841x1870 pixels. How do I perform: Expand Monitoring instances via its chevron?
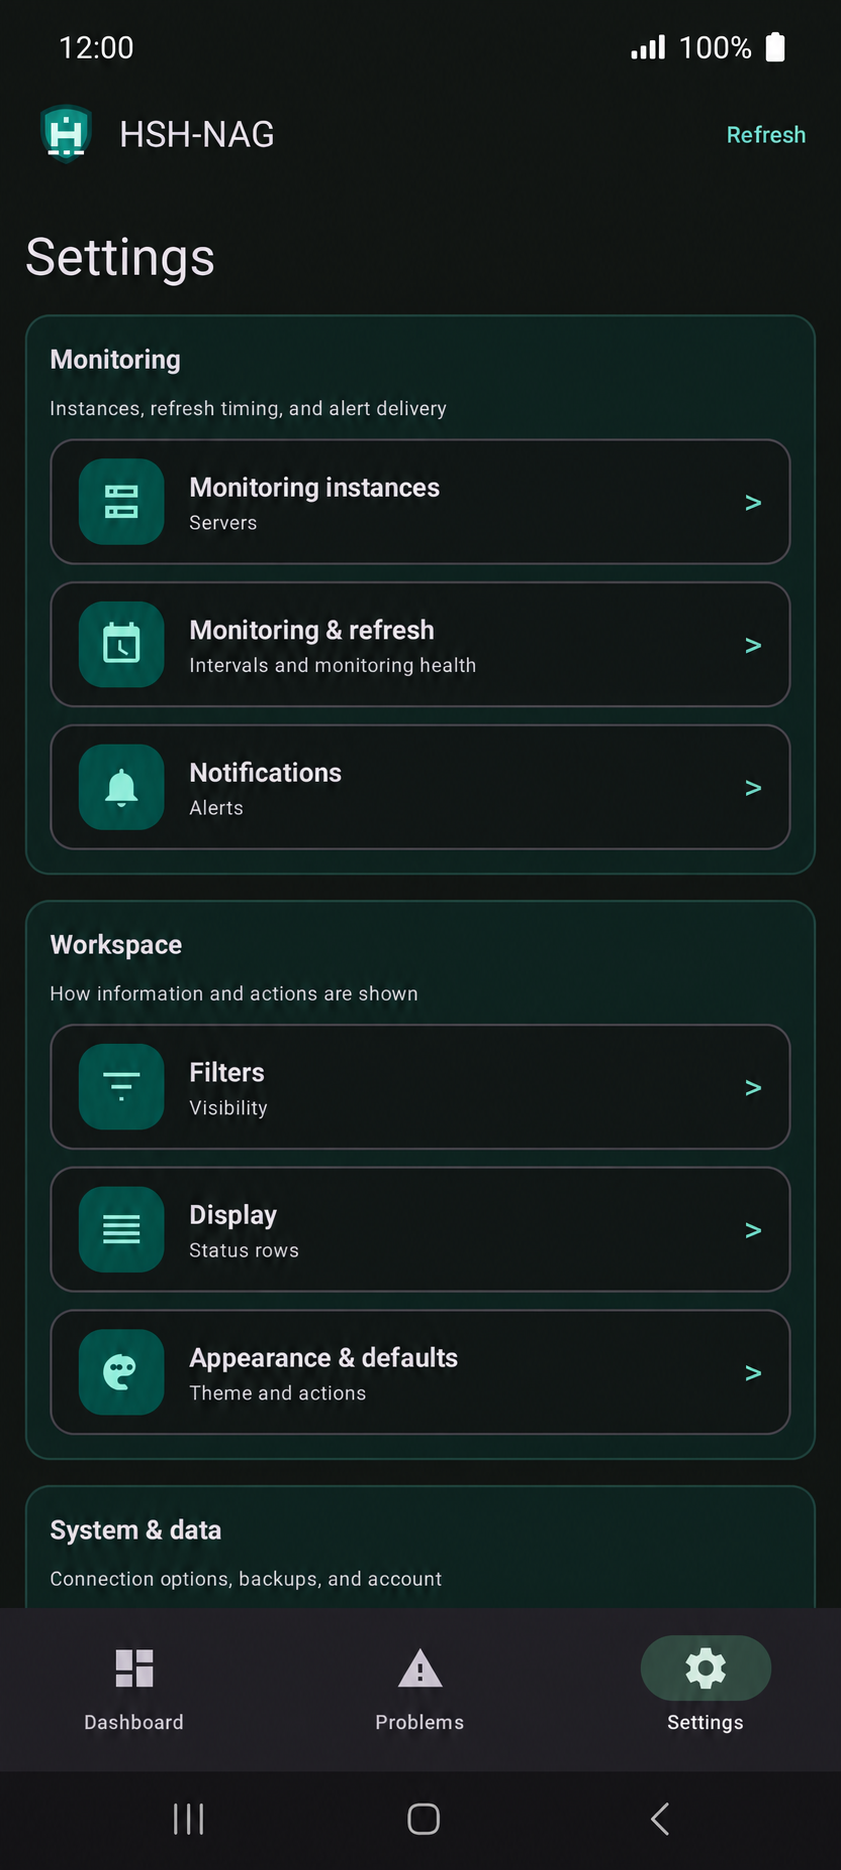point(753,503)
